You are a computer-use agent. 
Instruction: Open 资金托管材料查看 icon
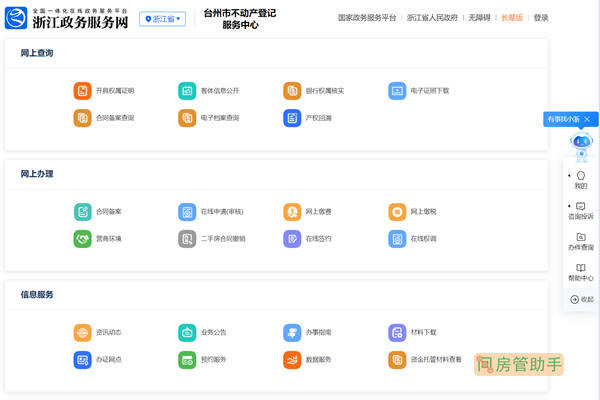tap(397, 360)
